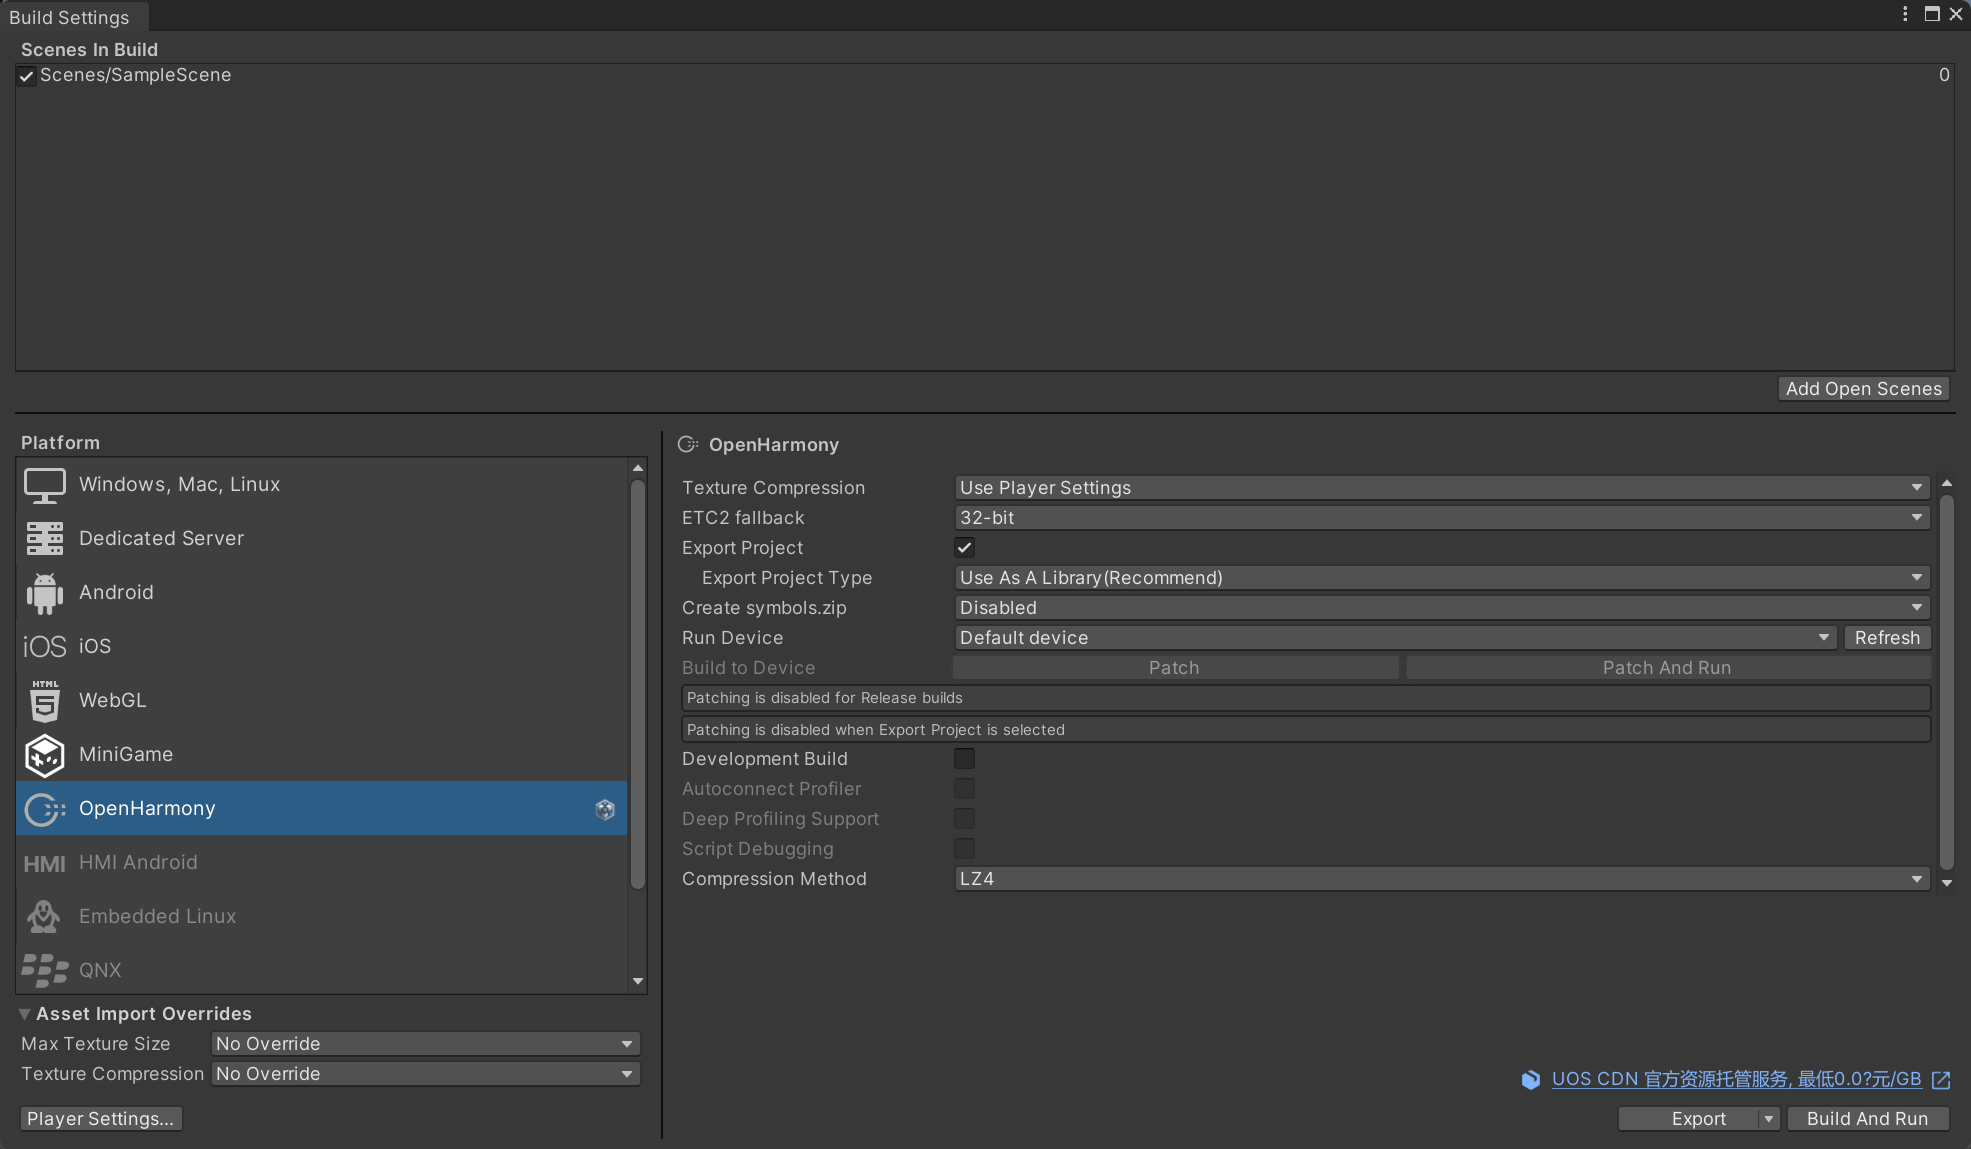Viewport: 1971px width, 1149px height.
Task: Click the Dedicated Server rack icon
Action: pos(44,538)
